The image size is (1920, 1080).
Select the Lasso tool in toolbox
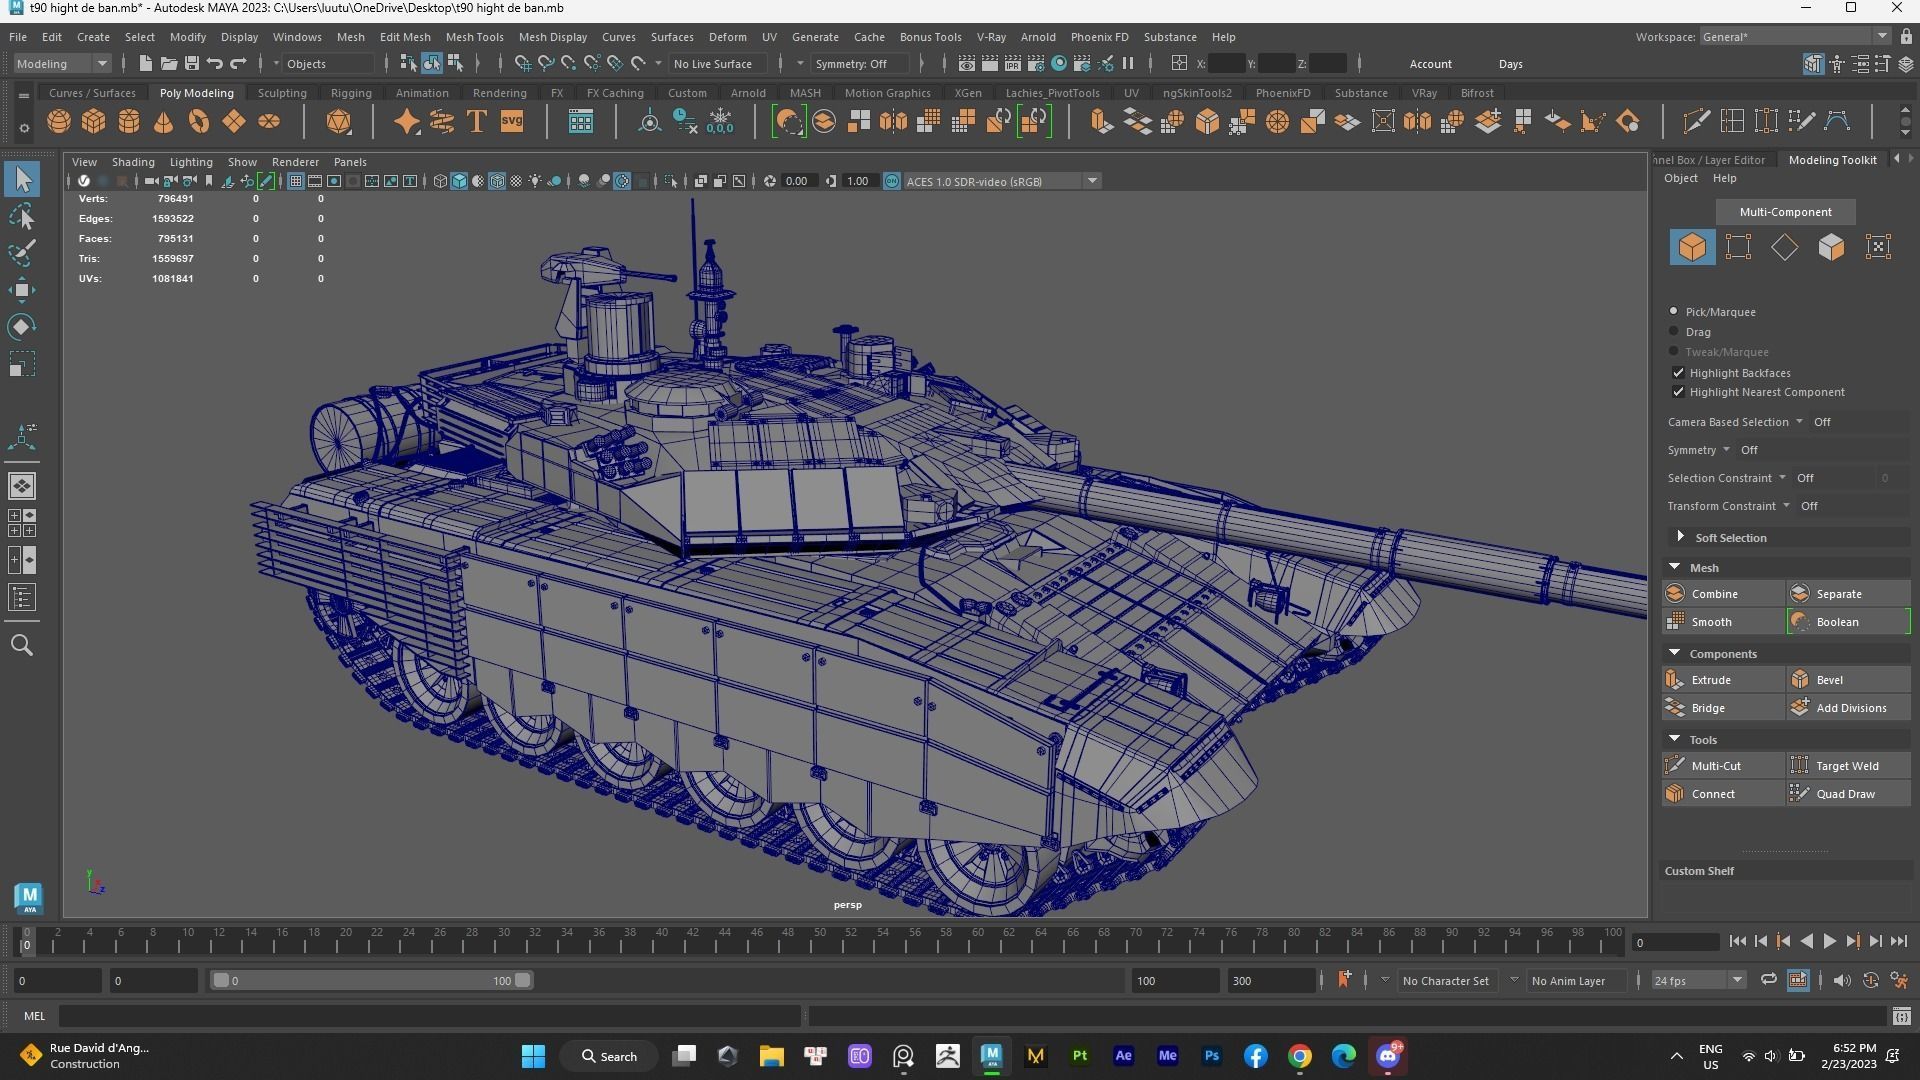pyautogui.click(x=22, y=216)
